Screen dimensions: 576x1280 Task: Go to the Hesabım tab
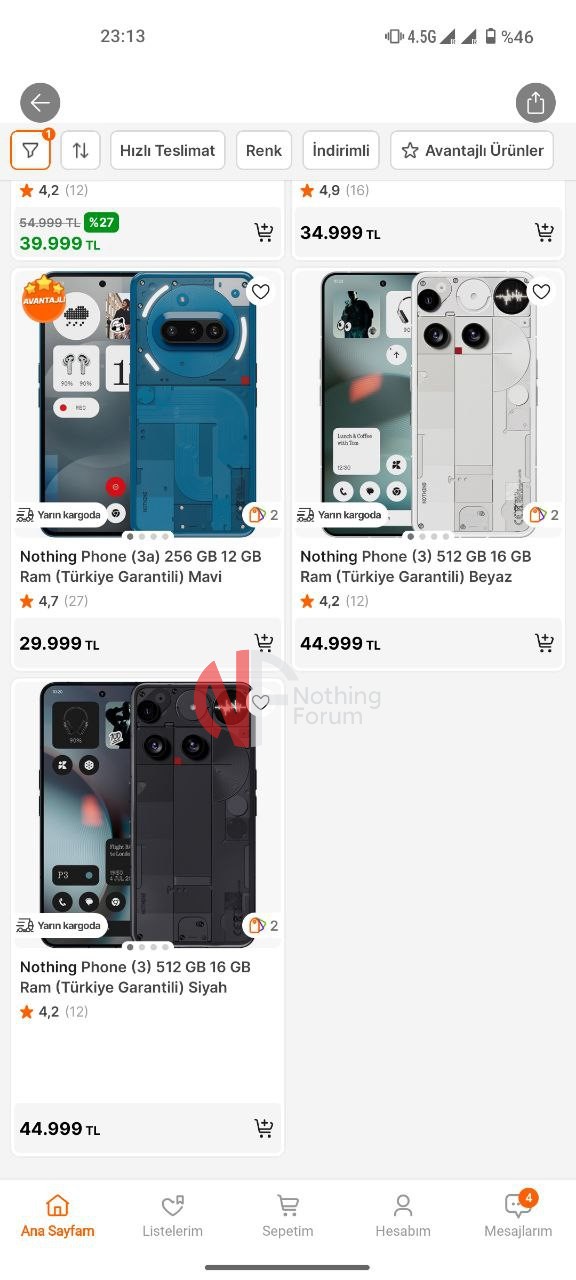[x=403, y=1216]
